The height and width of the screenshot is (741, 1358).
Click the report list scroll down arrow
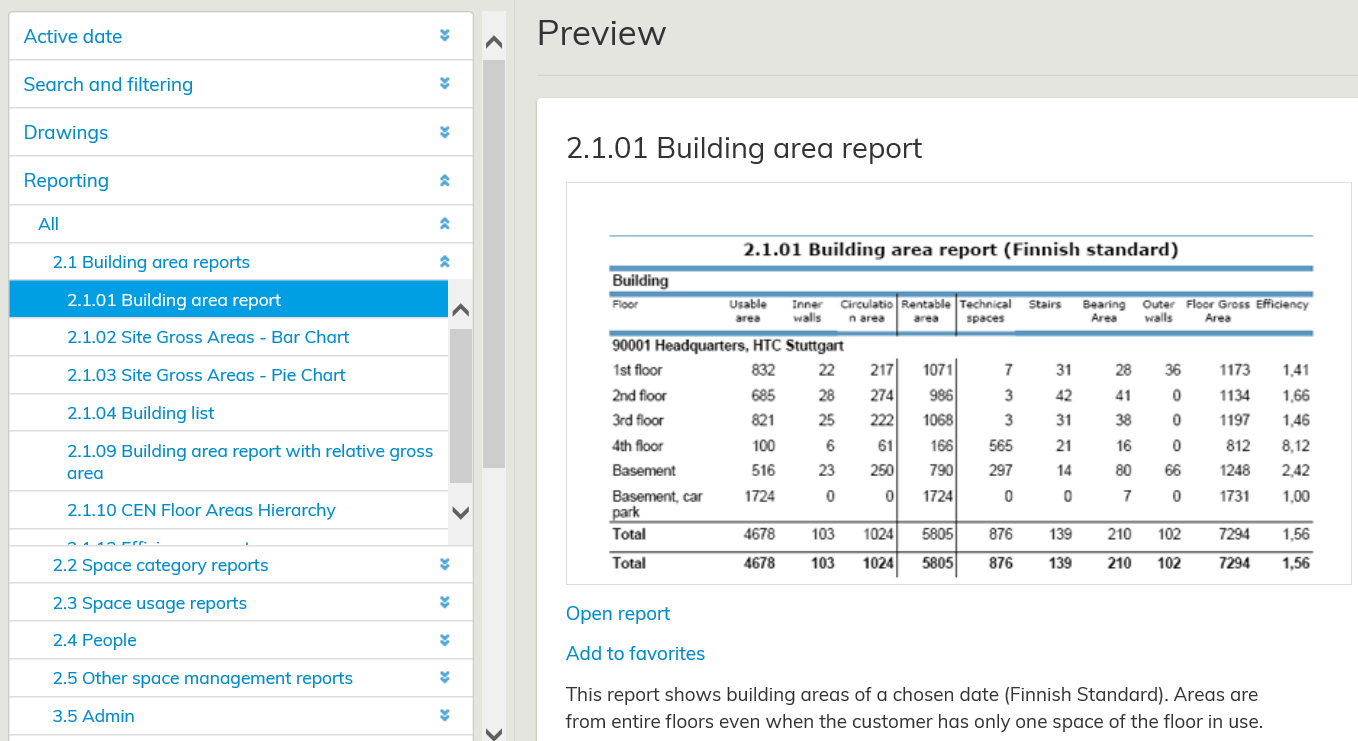(x=460, y=513)
